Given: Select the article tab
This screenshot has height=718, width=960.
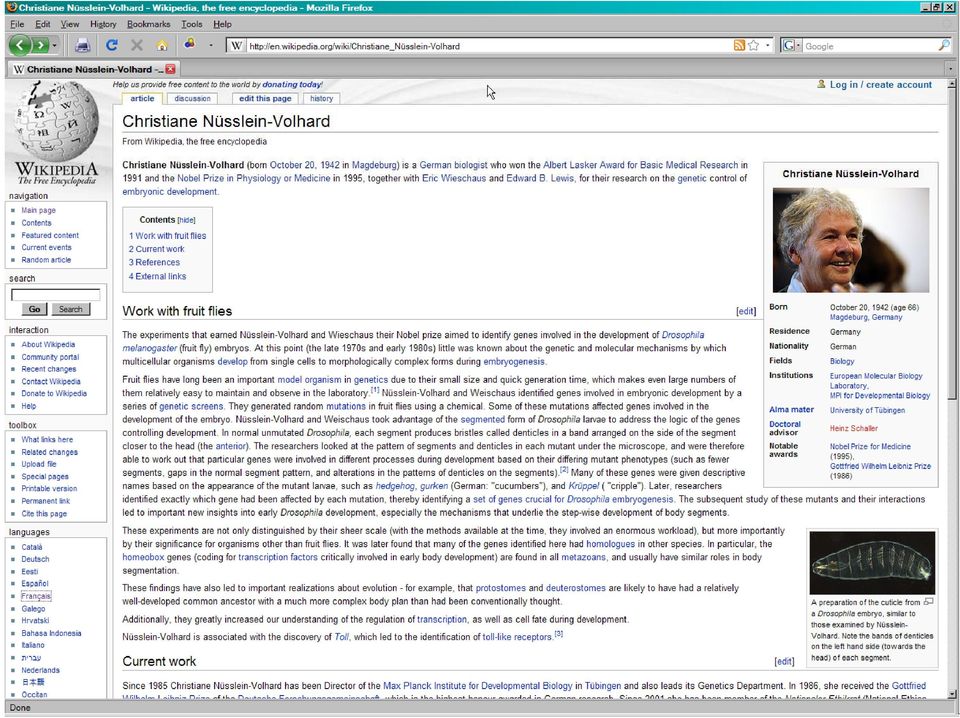Looking at the screenshot, I should (x=142, y=99).
